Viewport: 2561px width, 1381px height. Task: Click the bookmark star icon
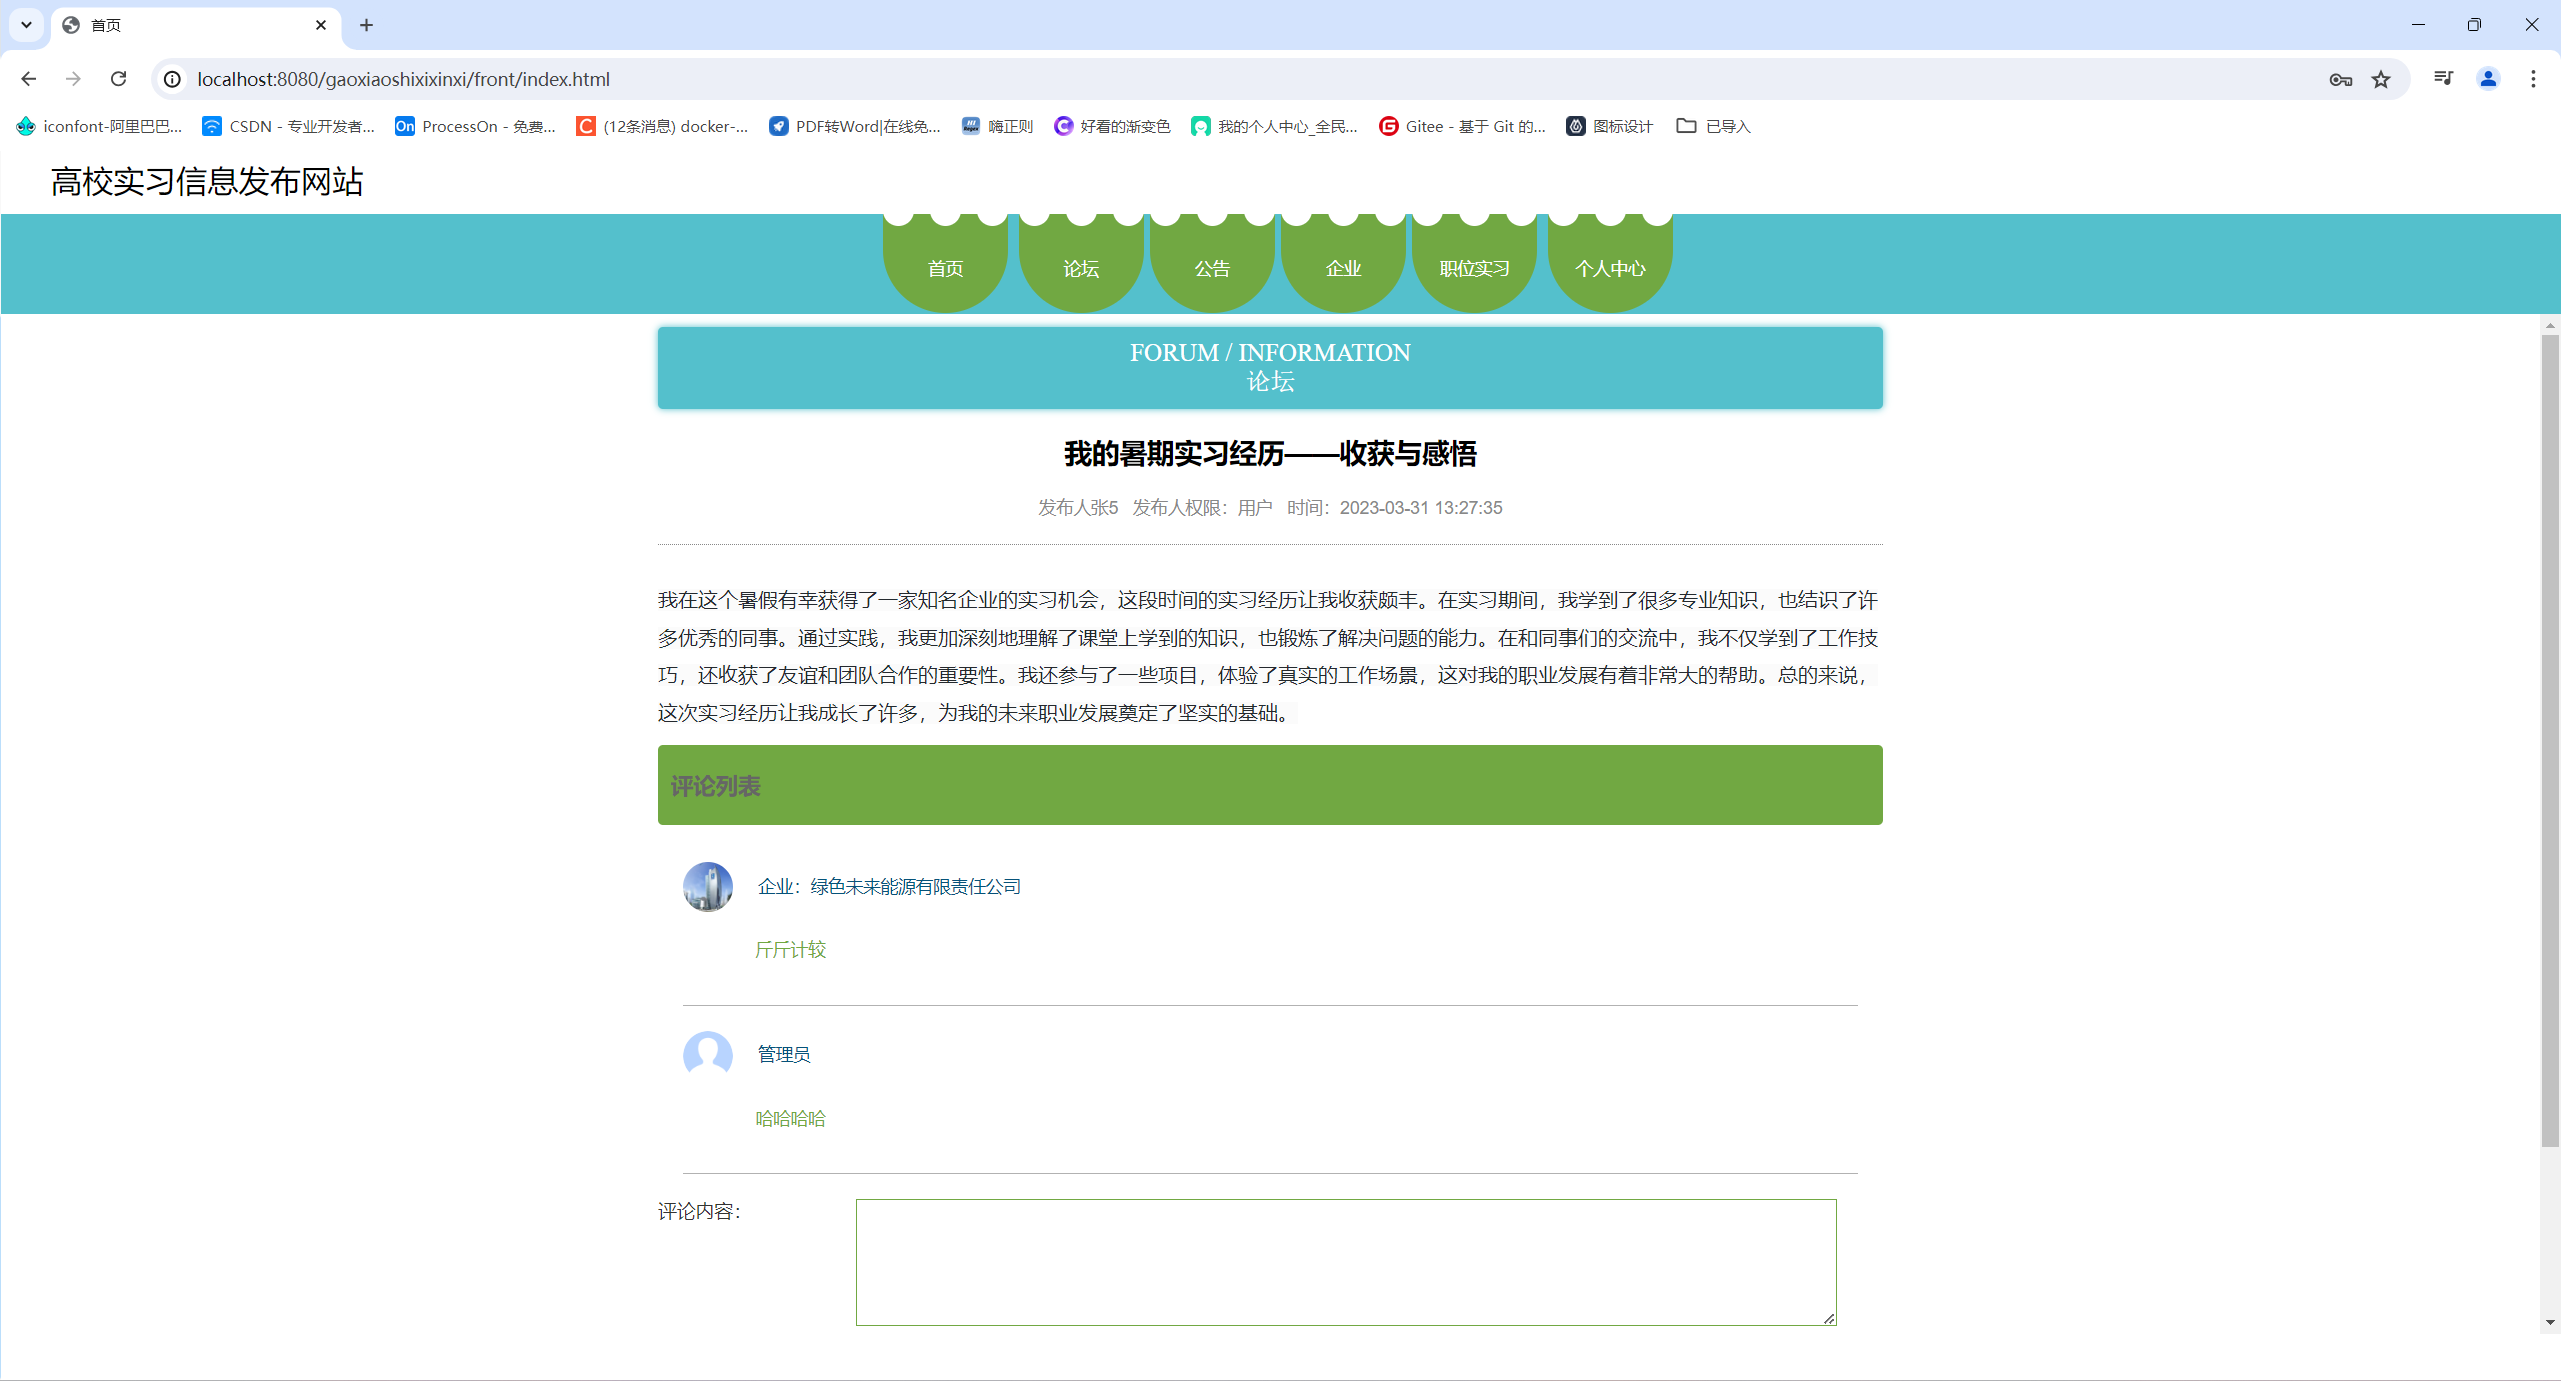pyautogui.click(x=2381, y=79)
